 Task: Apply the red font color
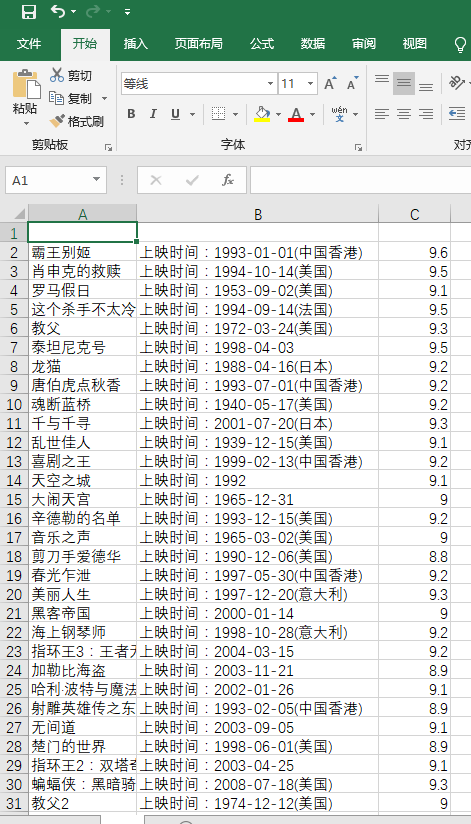point(296,114)
